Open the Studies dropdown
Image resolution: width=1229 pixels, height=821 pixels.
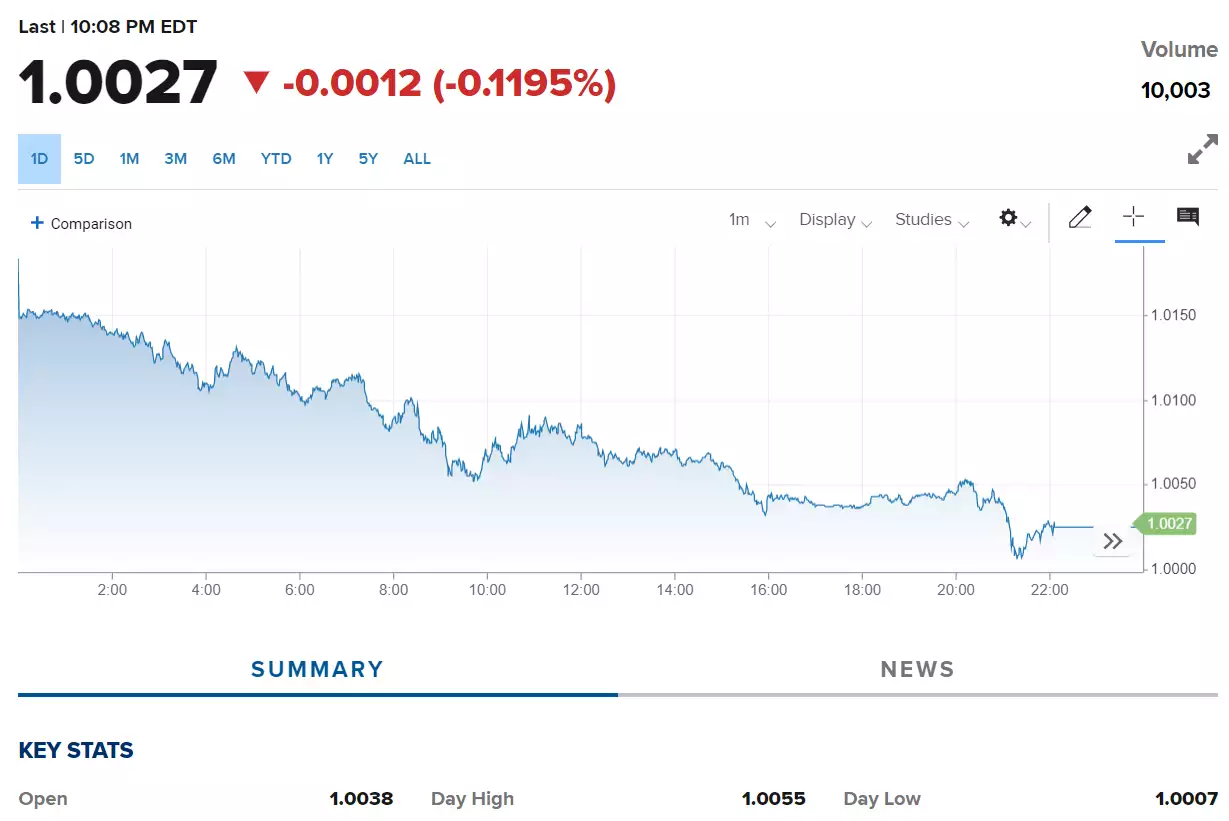tap(932, 220)
